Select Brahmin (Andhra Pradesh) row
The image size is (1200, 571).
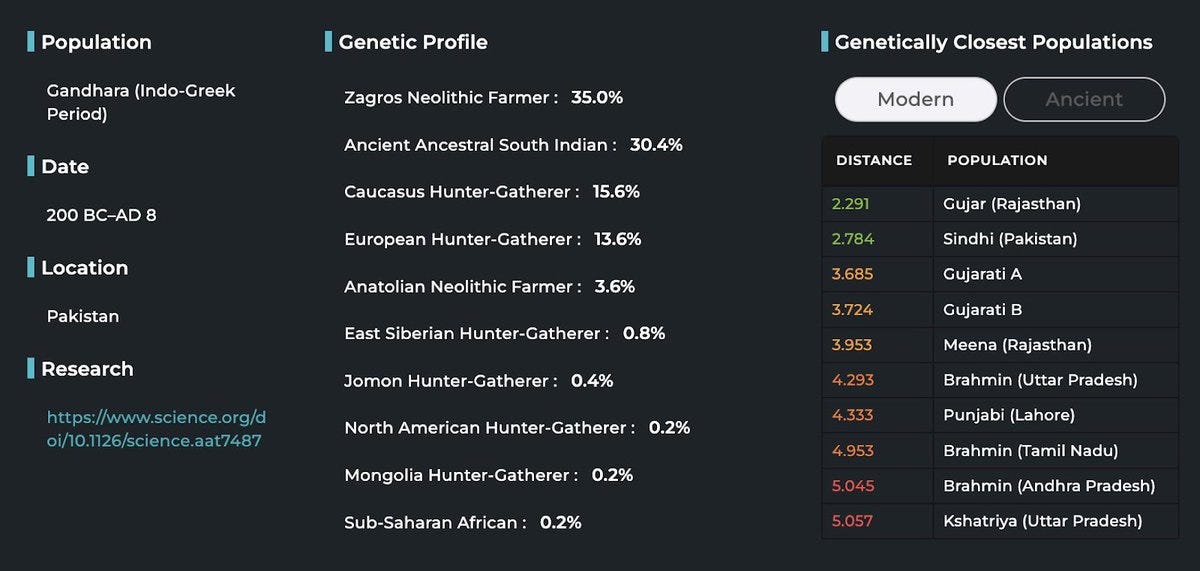point(1048,486)
